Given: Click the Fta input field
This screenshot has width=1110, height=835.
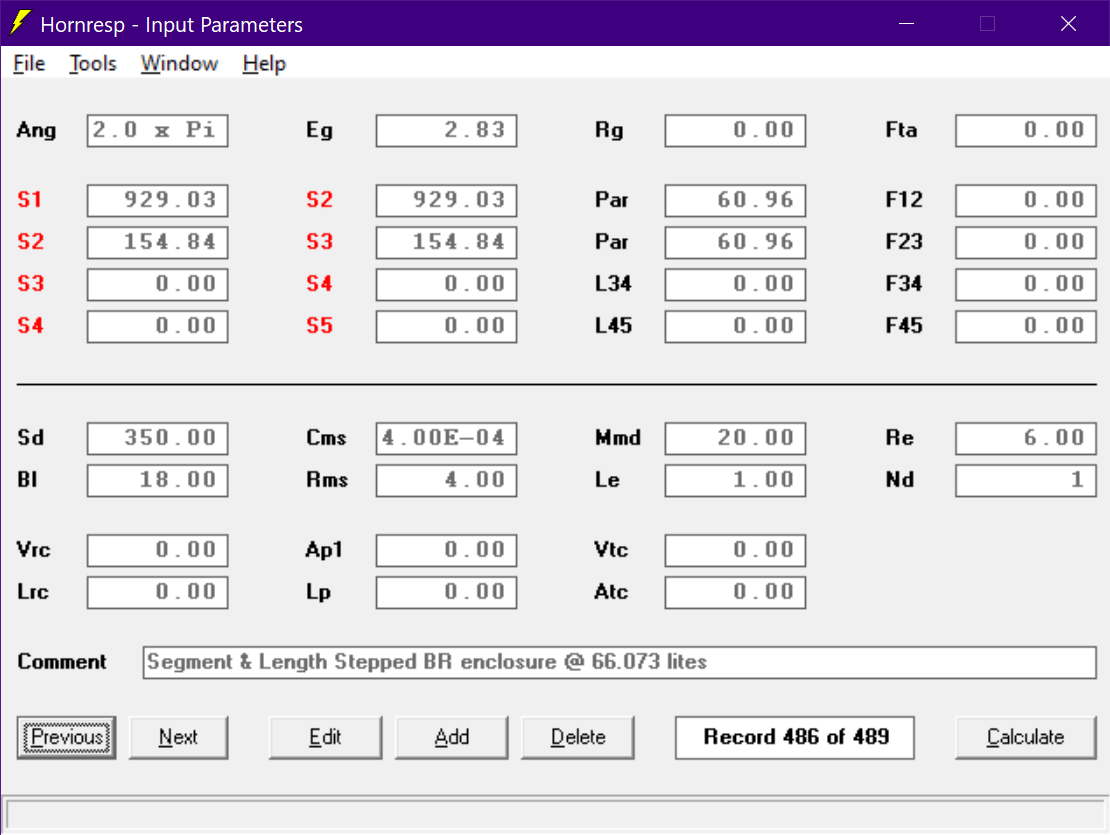Looking at the screenshot, I should click(x=1026, y=130).
